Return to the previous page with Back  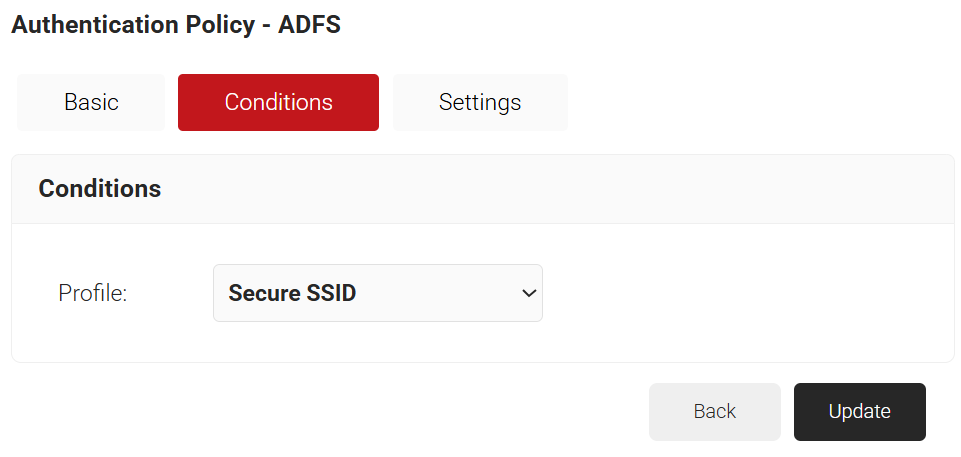[714, 411]
